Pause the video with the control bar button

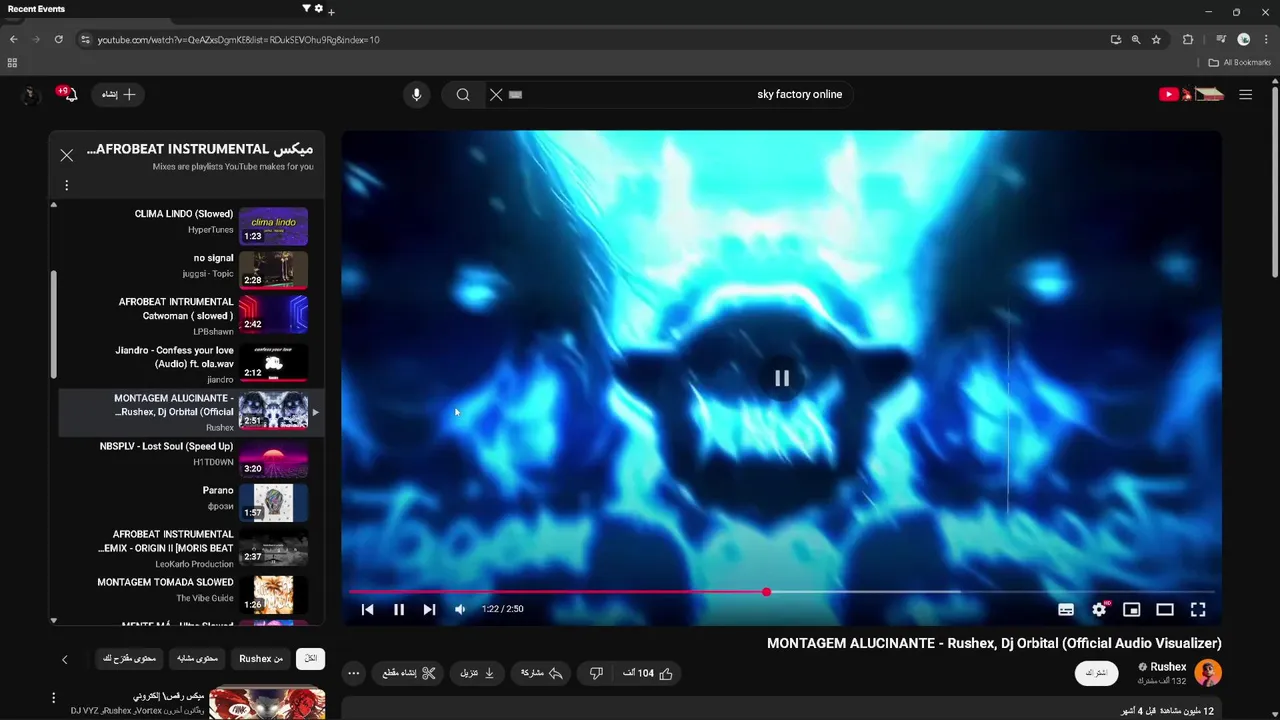398,609
